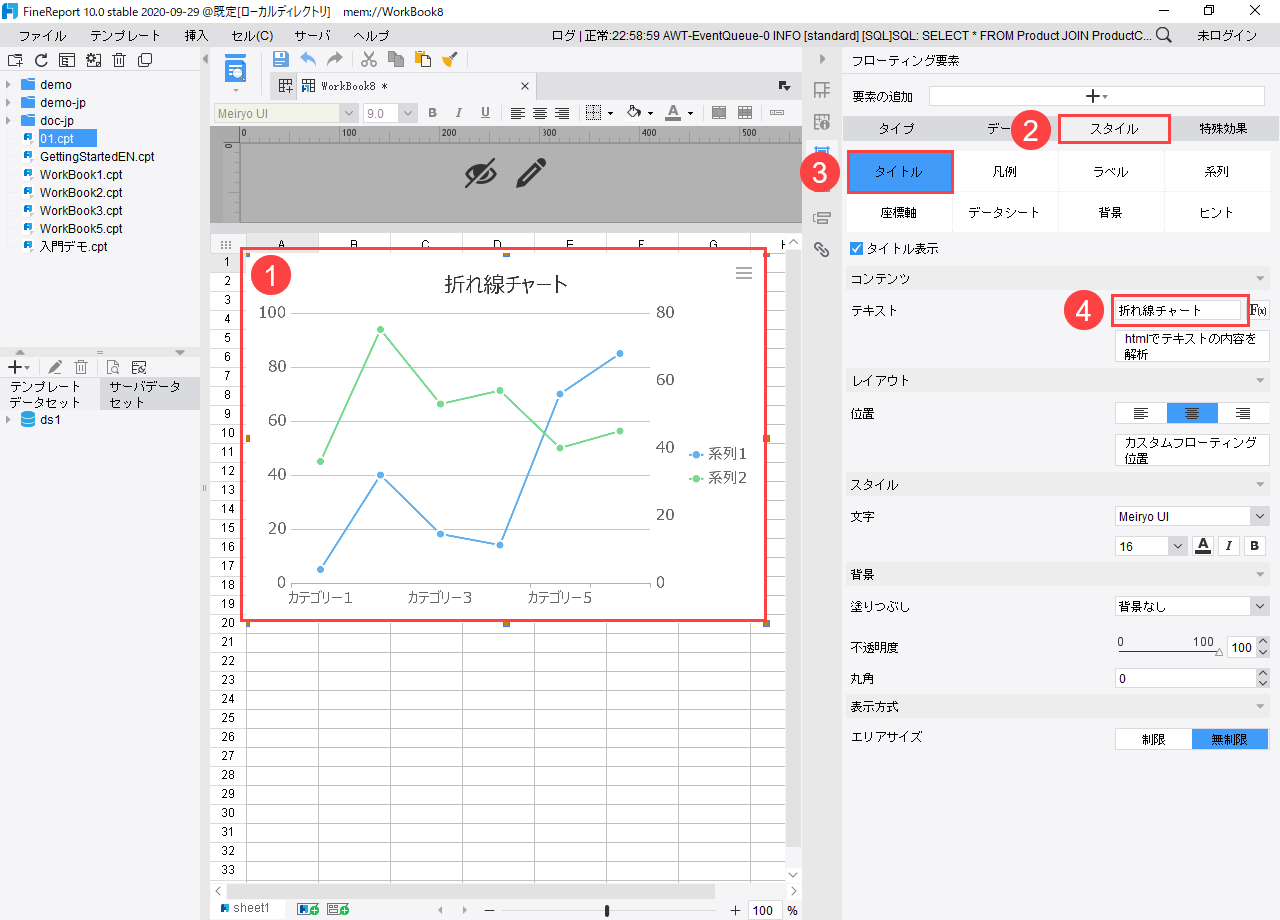The width and height of the screenshot is (1280, 920).
Task: Select 制限 area size option
Action: (1153, 739)
